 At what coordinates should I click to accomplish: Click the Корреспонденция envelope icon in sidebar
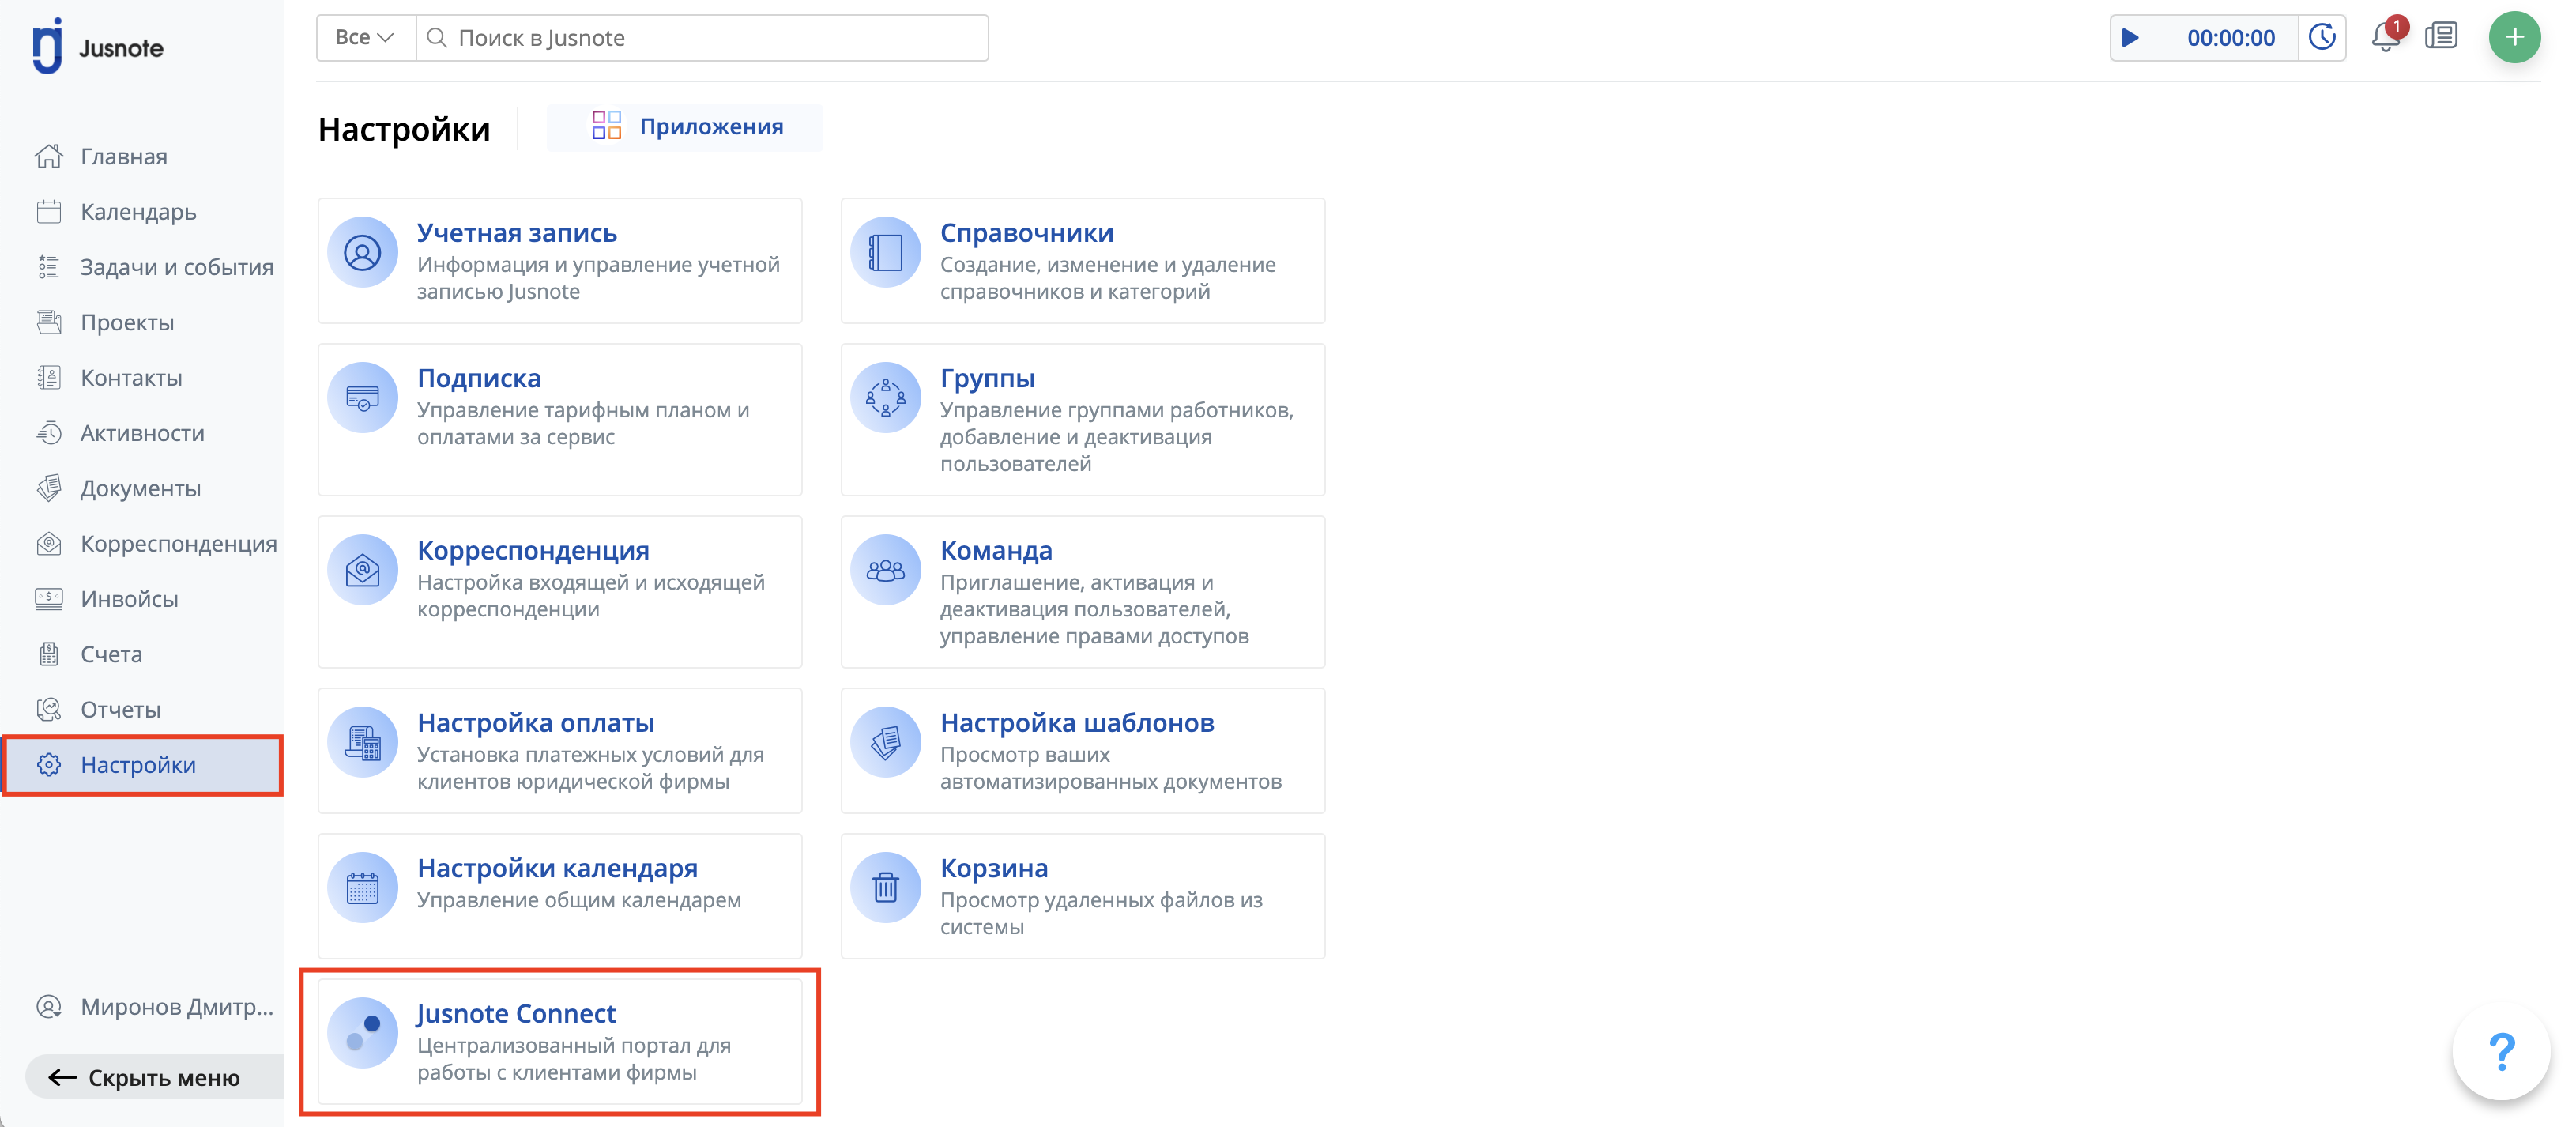coord(49,543)
